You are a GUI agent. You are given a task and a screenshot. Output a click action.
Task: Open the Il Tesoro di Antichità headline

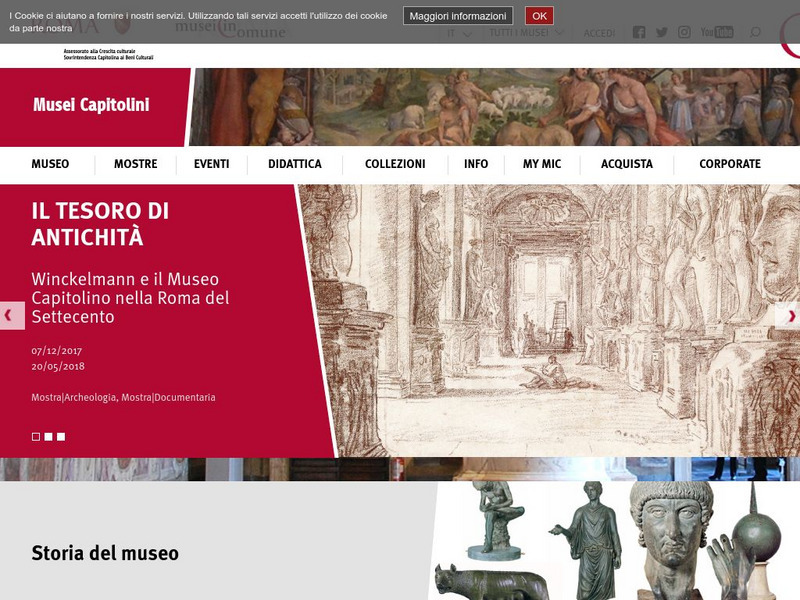[100, 224]
